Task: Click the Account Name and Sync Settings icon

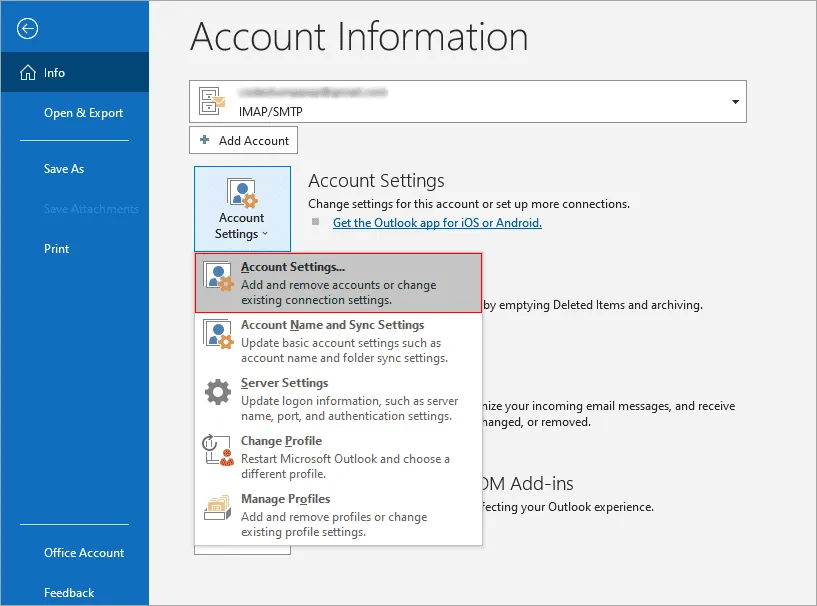Action: point(218,334)
